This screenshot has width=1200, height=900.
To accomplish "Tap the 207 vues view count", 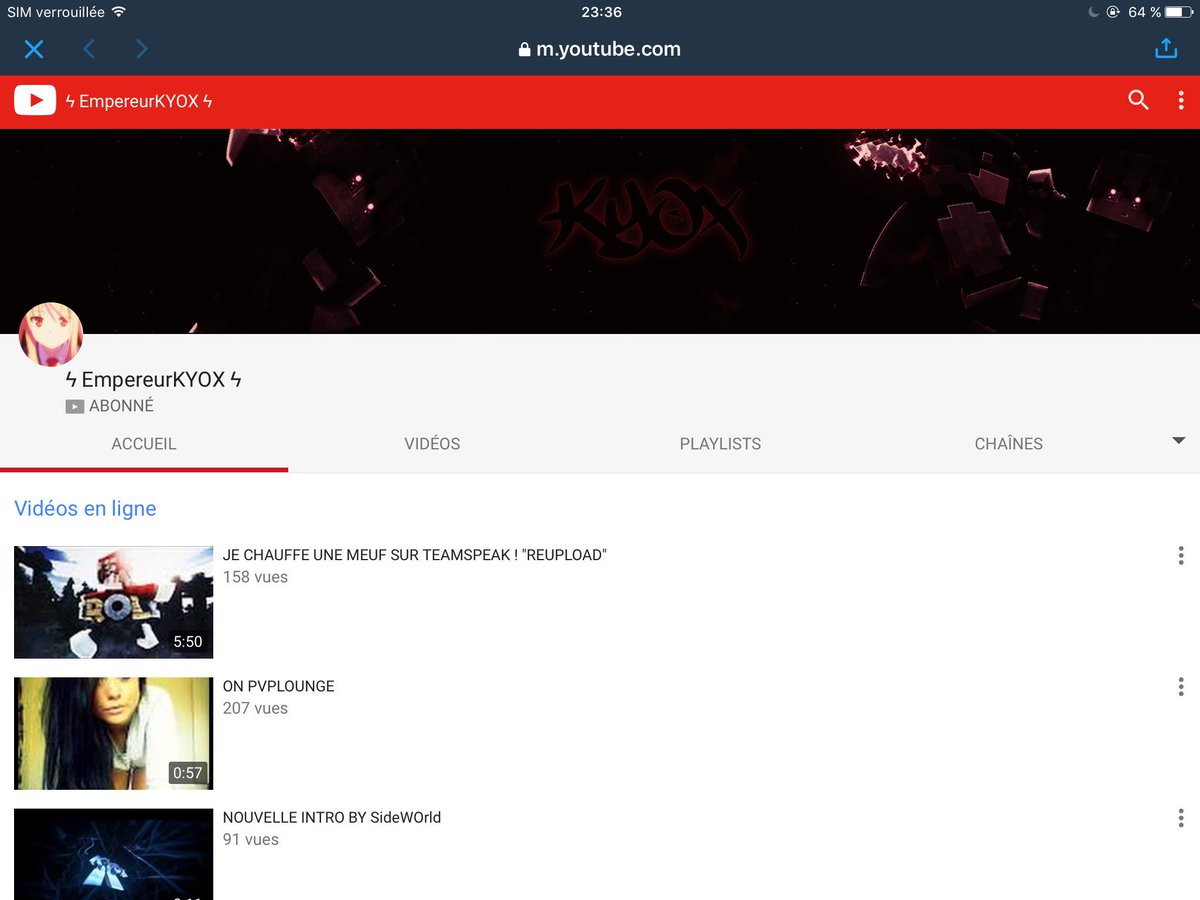I will tap(255, 708).
